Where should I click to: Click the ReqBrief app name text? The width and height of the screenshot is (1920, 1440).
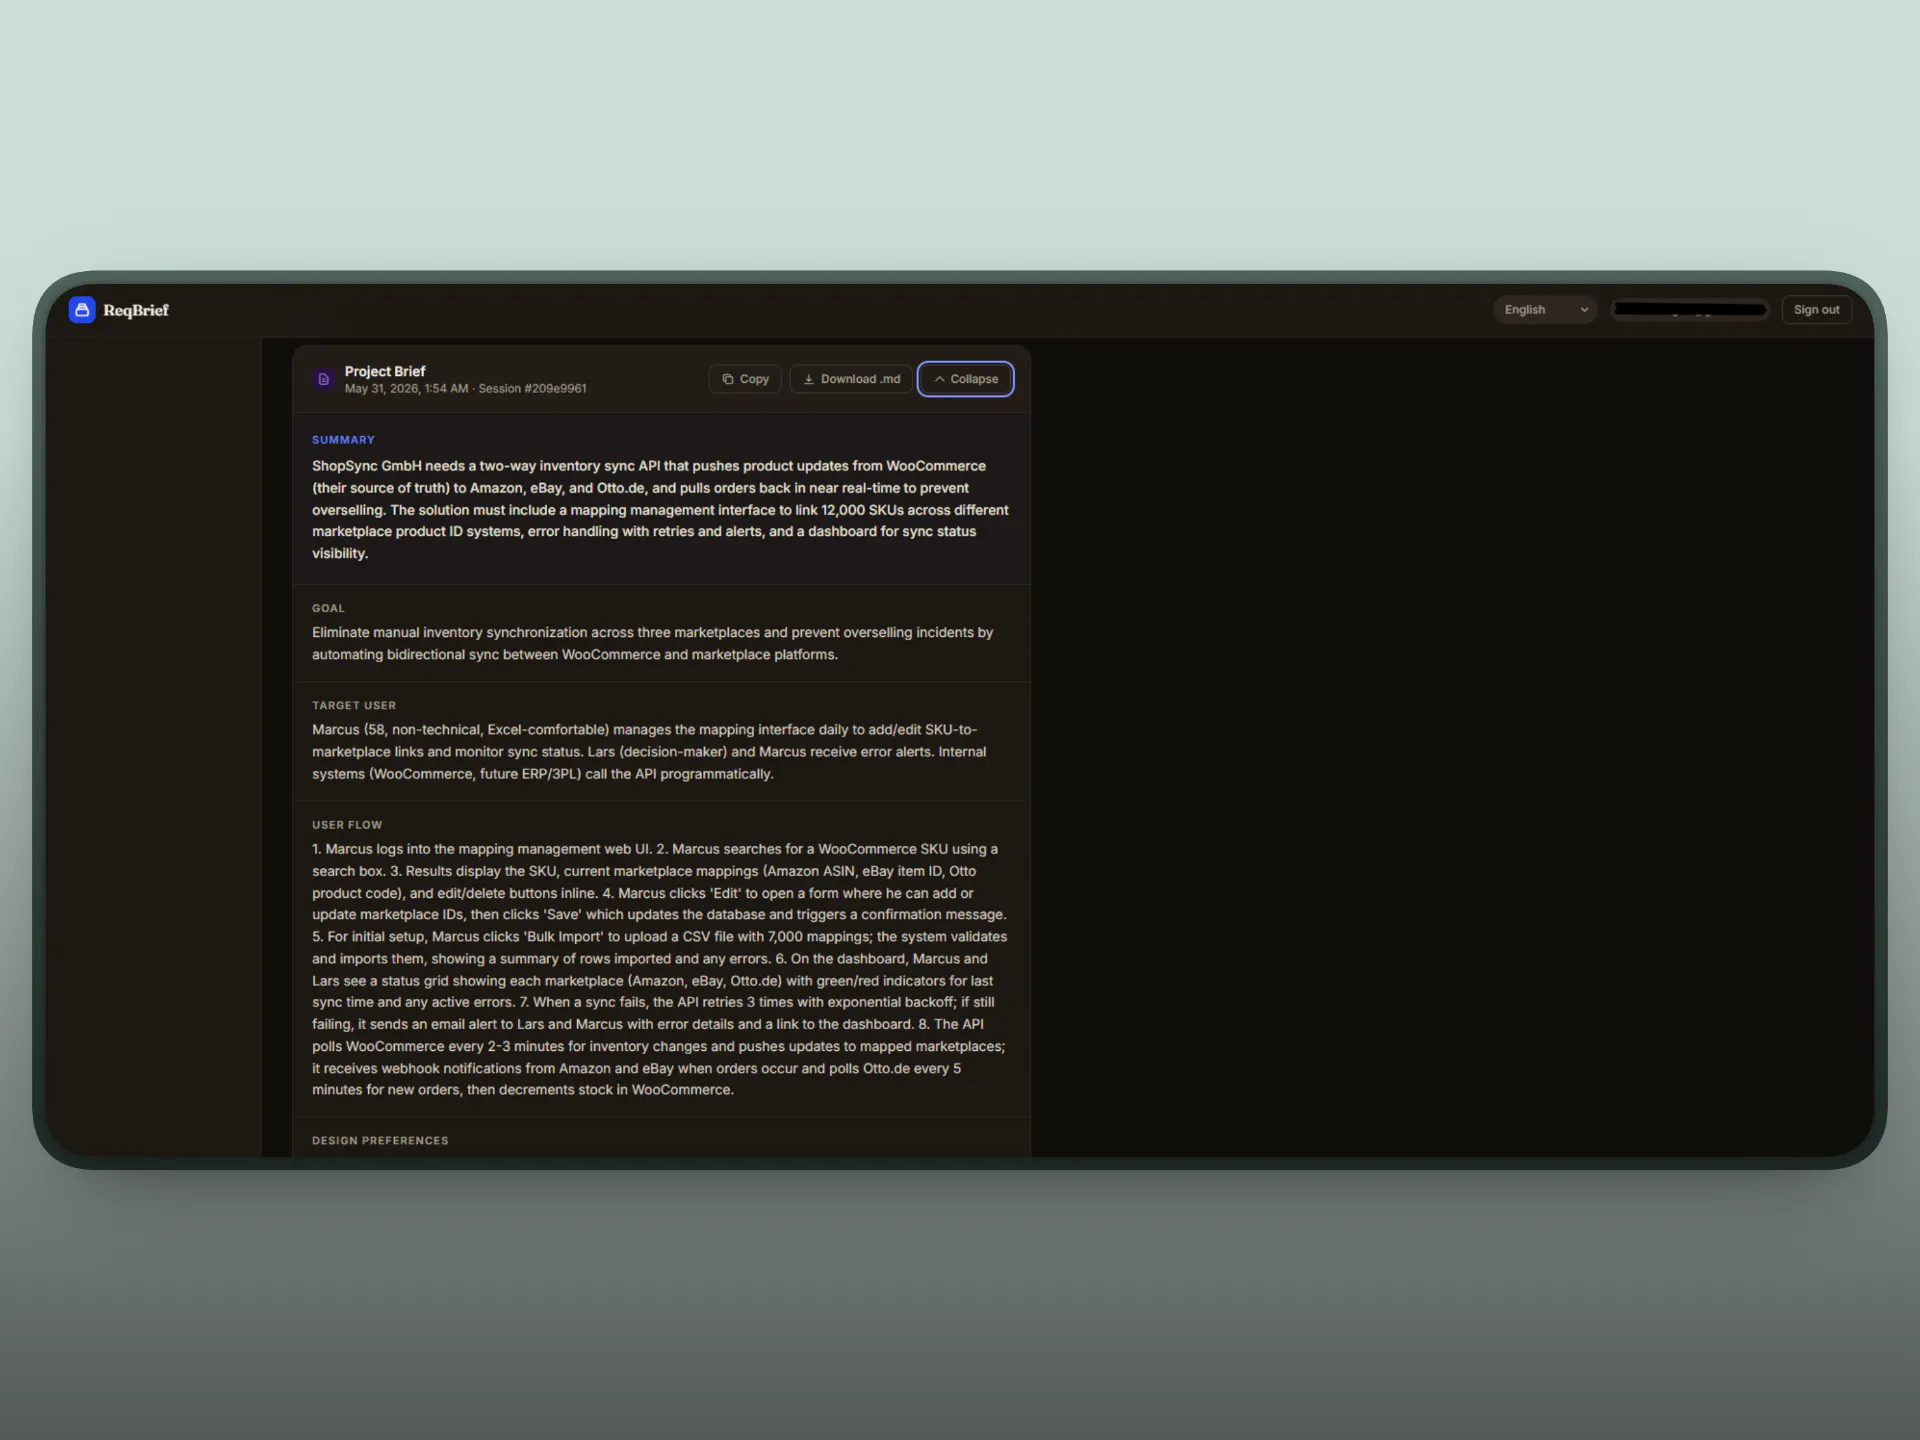click(136, 310)
